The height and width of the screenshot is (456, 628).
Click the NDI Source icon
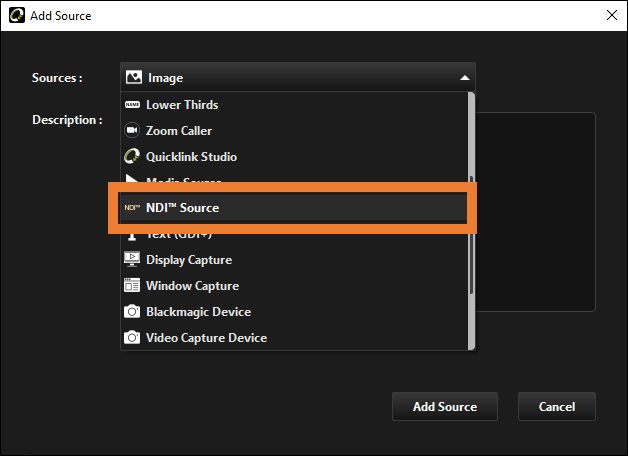pyautogui.click(x=132, y=207)
